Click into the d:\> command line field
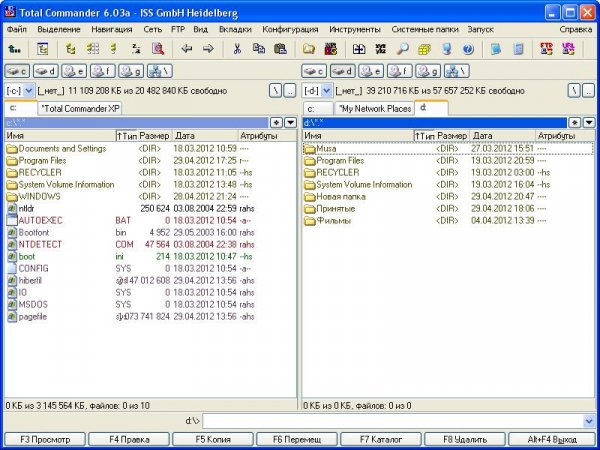This screenshot has width=600, height=450. pyautogui.click(x=393, y=421)
